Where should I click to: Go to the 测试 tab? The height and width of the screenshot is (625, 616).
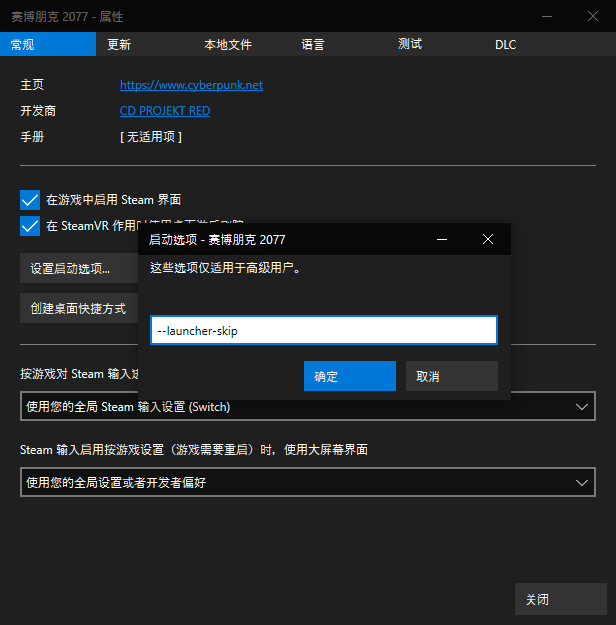point(410,45)
